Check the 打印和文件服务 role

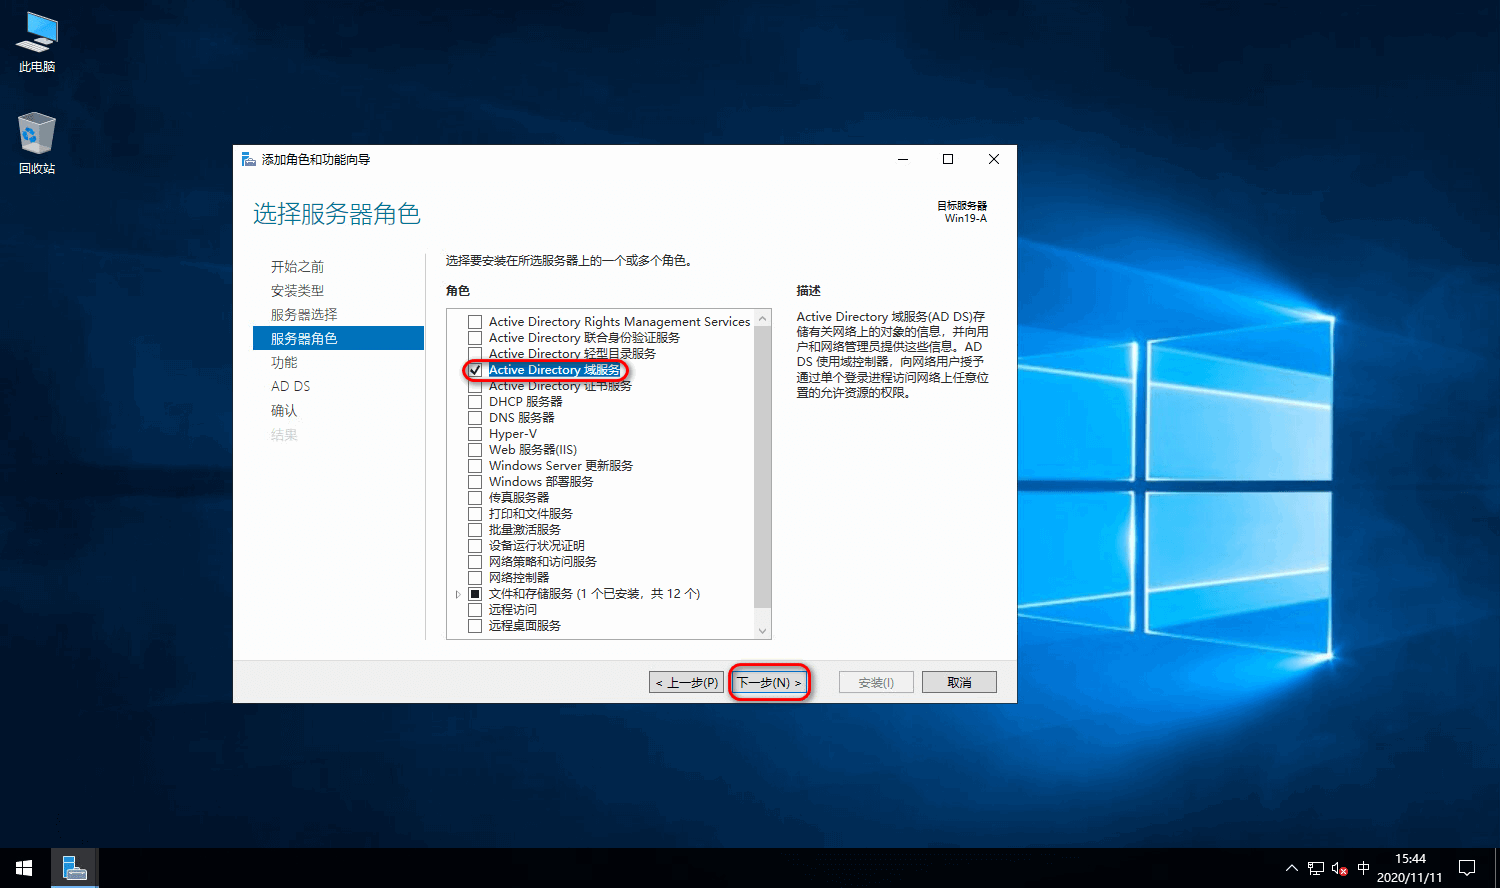pos(475,514)
